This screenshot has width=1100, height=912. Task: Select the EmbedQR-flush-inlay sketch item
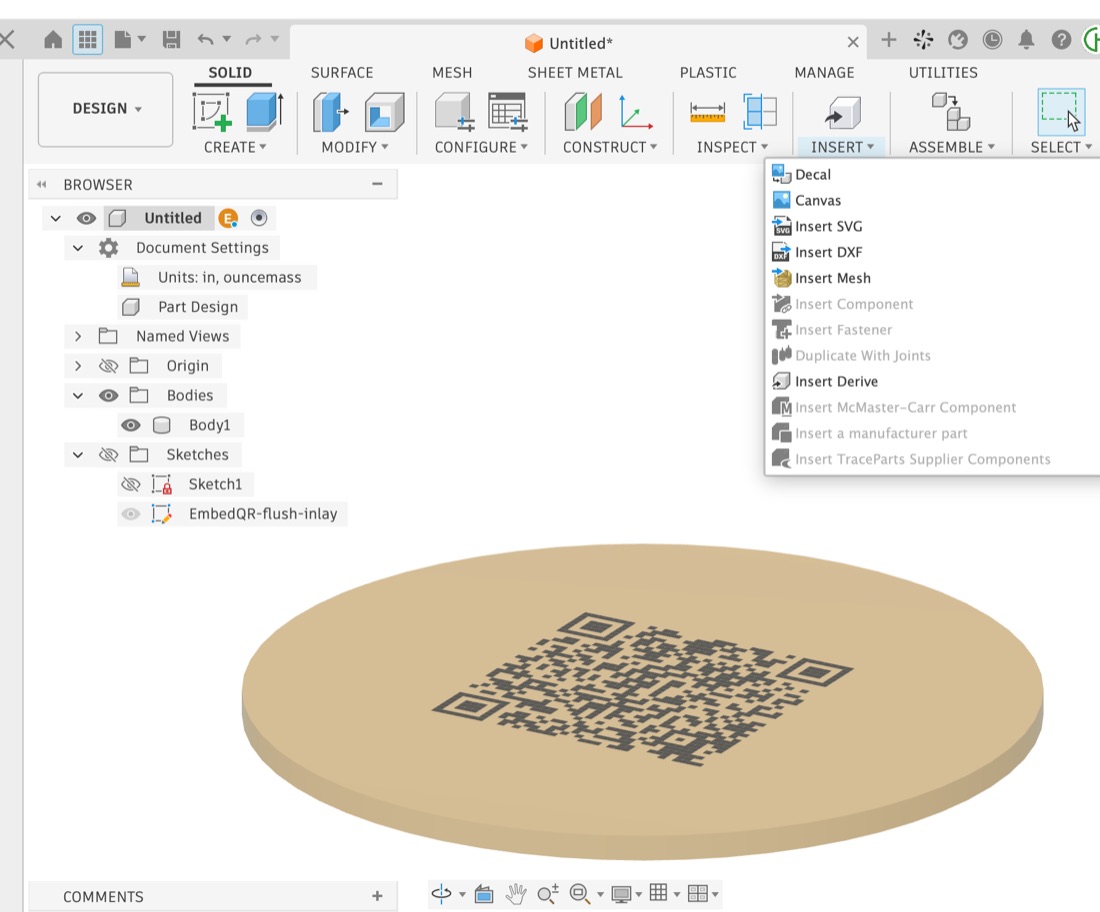pyautogui.click(x=262, y=514)
